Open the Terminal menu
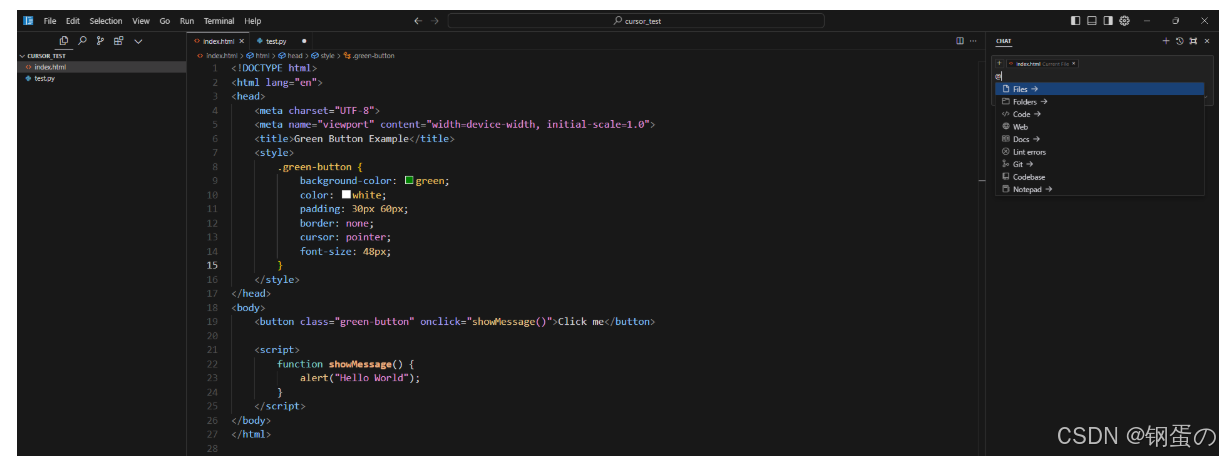Viewport: 1222px width, 456px height. [219, 21]
